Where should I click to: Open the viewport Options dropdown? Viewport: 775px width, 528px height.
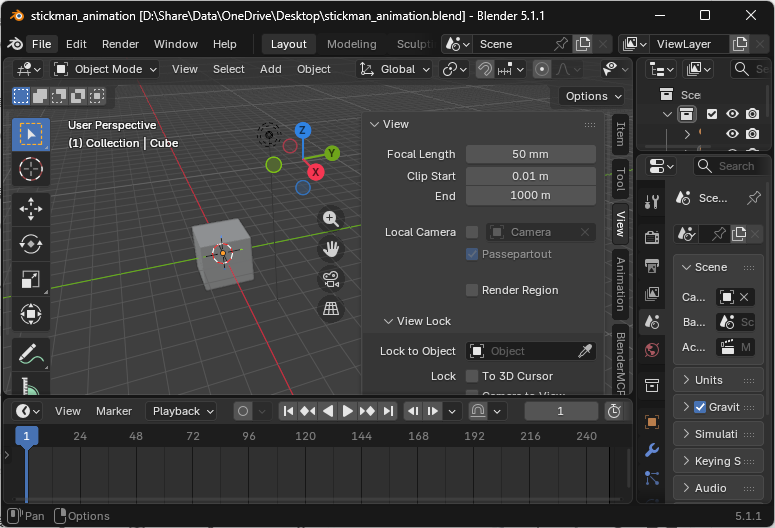(593, 96)
